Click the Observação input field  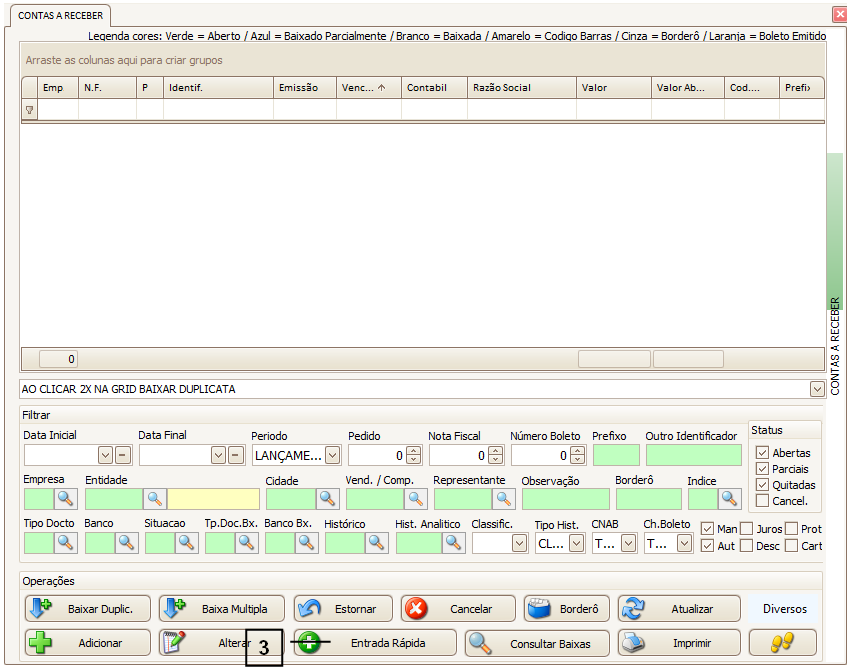[565, 498]
